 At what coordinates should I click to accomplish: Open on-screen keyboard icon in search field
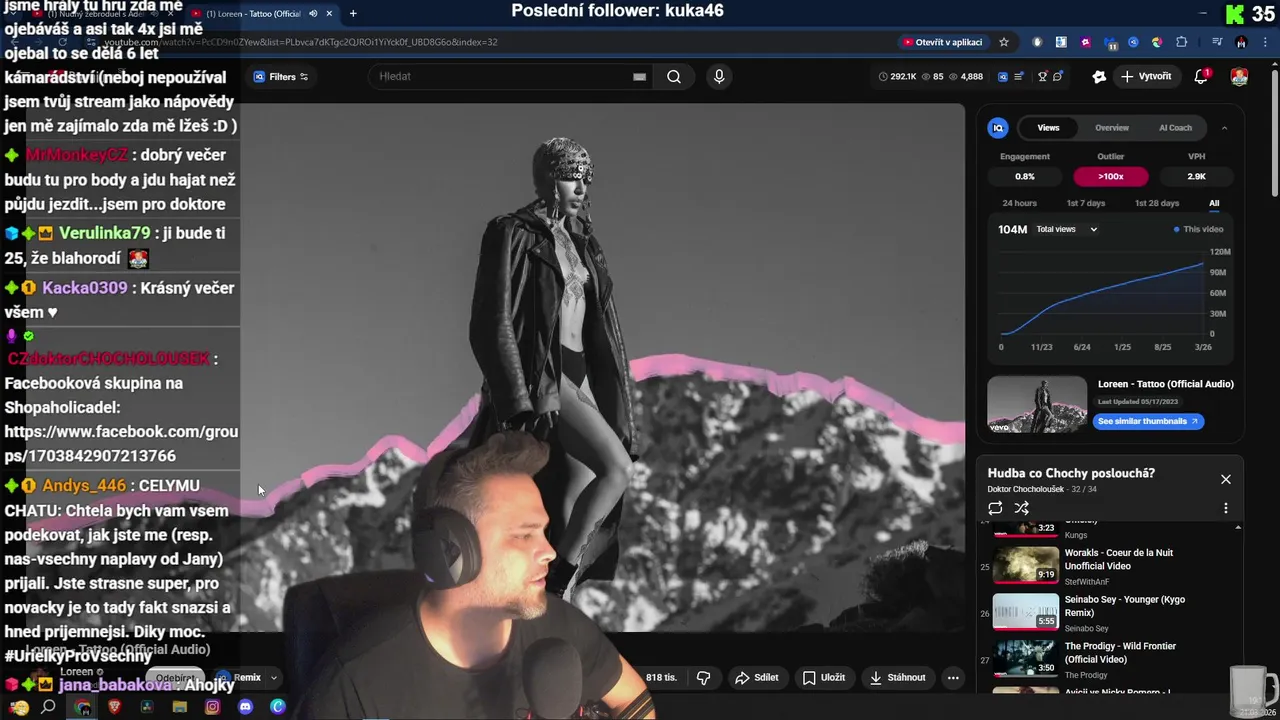[x=639, y=77]
